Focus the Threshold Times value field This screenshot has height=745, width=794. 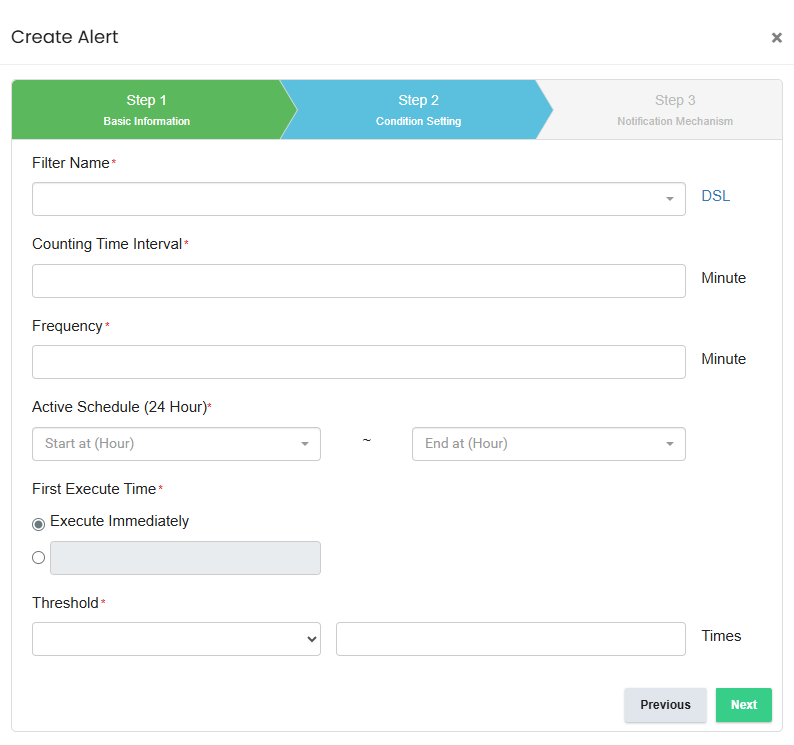point(511,639)
